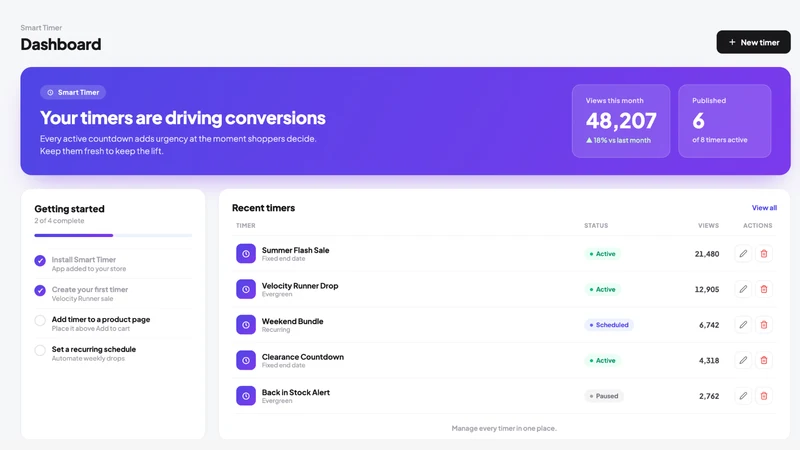Click the Summer Flash Sale clock icon
800x450 pixels.
[x=246, y=254]
